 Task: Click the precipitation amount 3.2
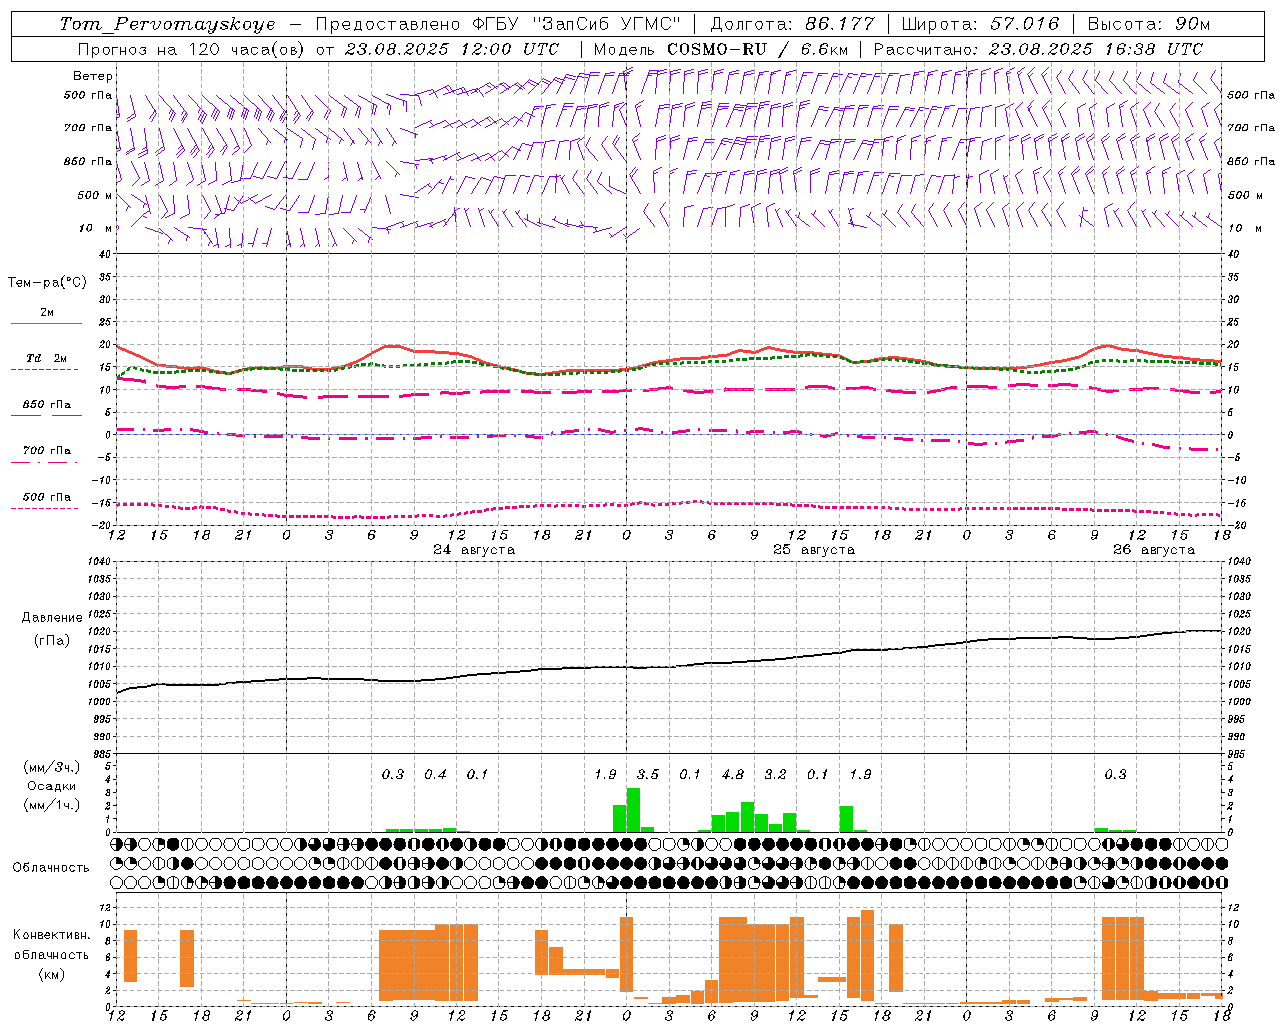pos(775,774)
